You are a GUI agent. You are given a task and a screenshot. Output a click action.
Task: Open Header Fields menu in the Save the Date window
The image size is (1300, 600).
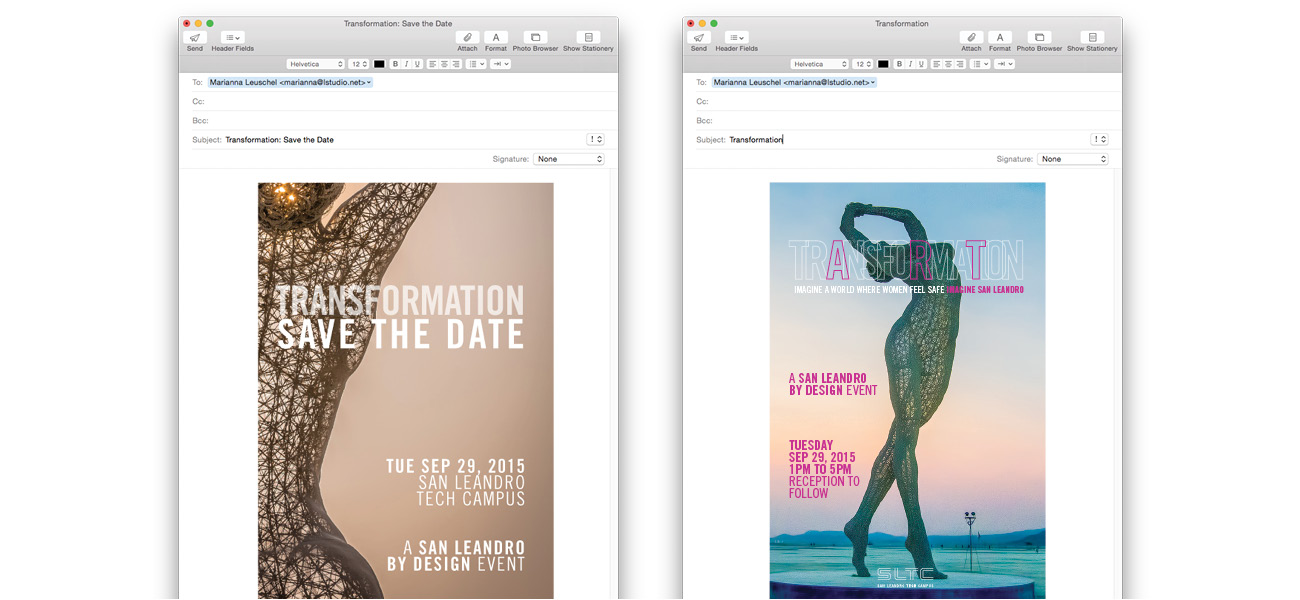(232, 38)
